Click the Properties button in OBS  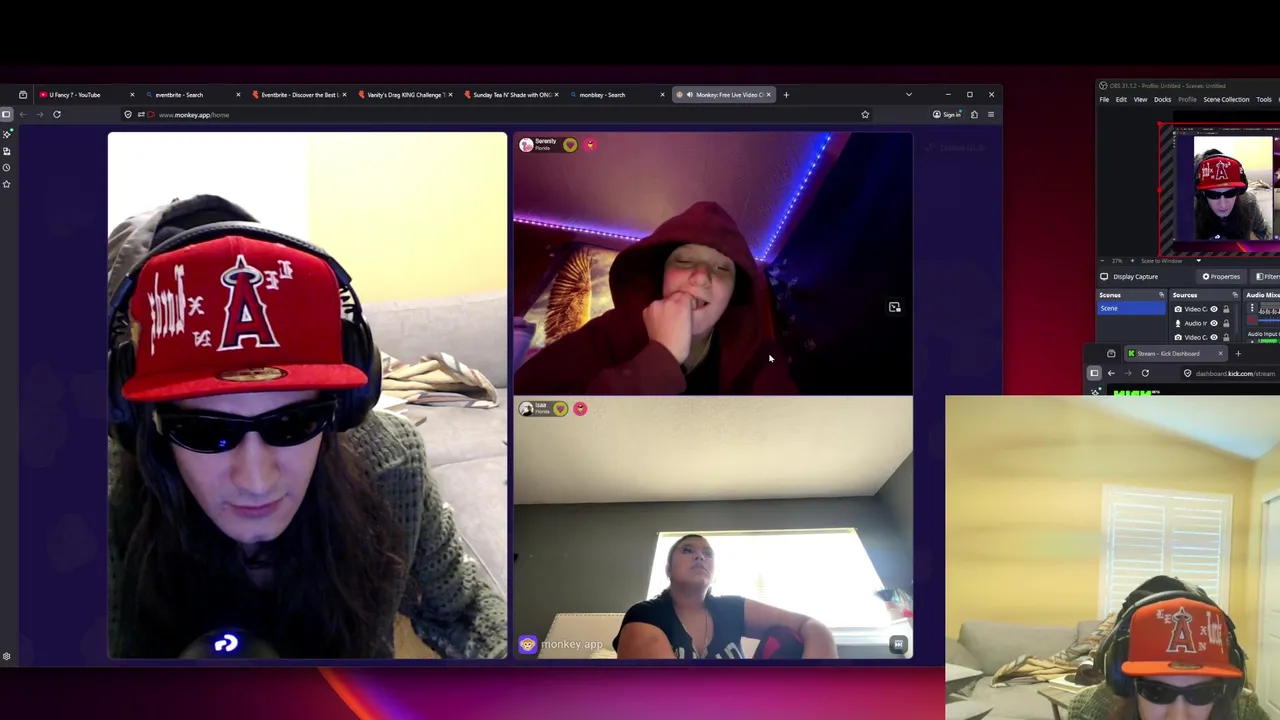click(x=1221, y=277)
